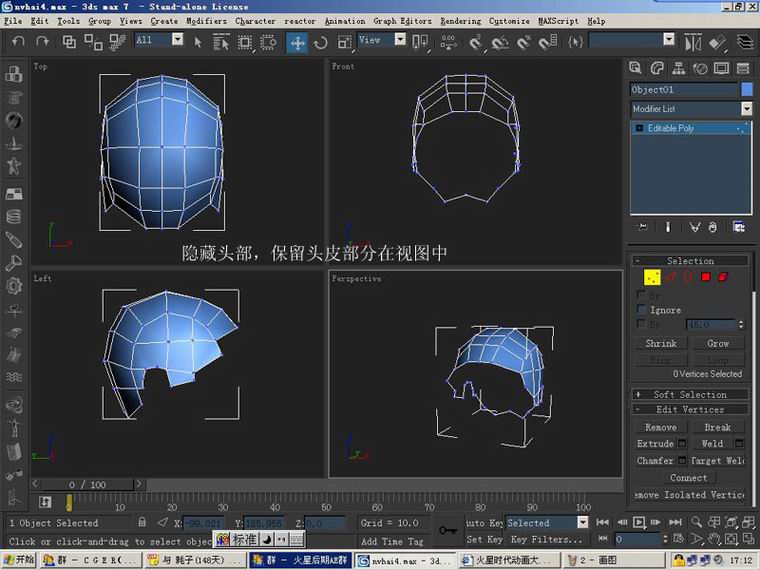
Task: Click Make Unique icon in stack
Action: coord(694,227)
